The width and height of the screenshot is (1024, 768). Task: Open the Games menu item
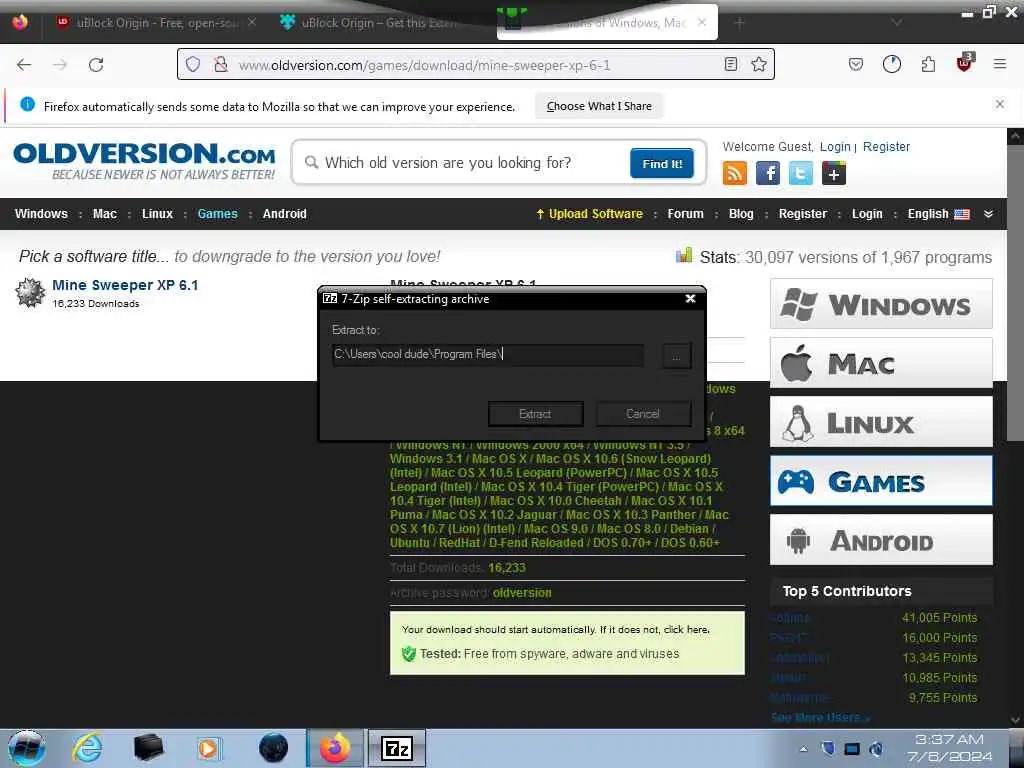217,214
